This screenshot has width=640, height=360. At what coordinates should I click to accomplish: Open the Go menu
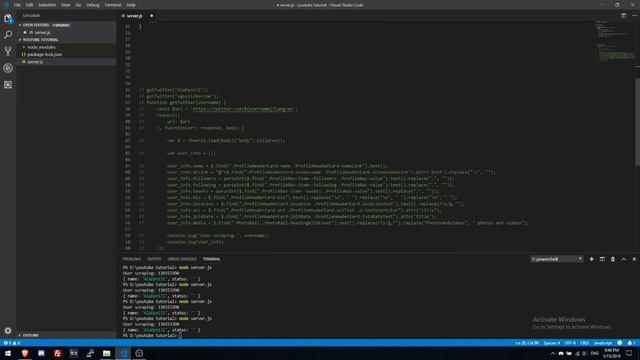(x=78, y=5)
